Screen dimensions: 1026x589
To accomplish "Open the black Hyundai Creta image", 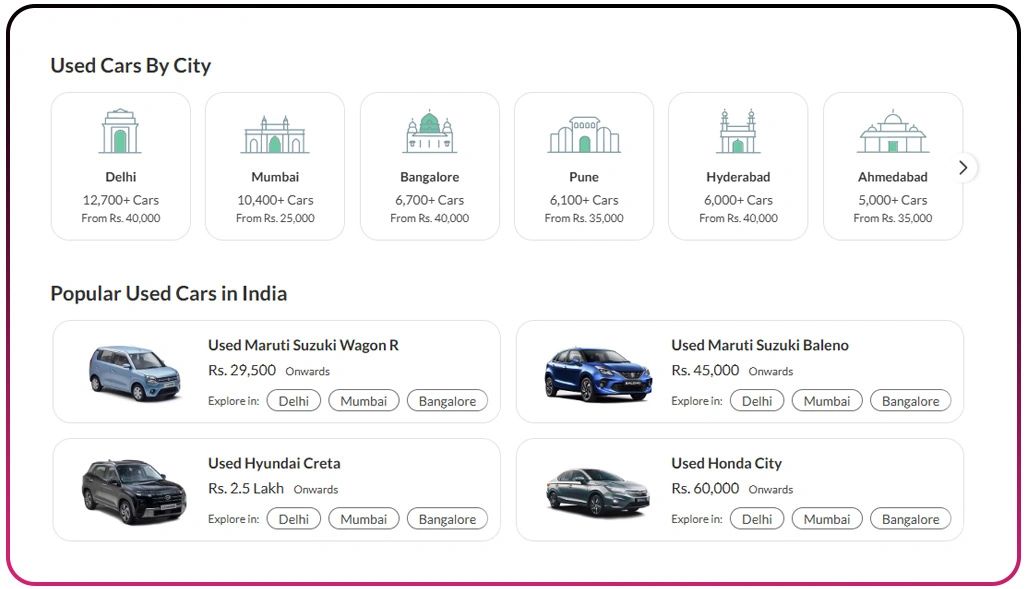I will (134, 491).
